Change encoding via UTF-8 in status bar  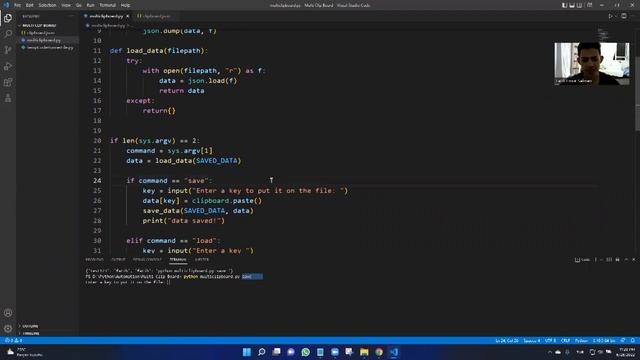tap(550, 340)
